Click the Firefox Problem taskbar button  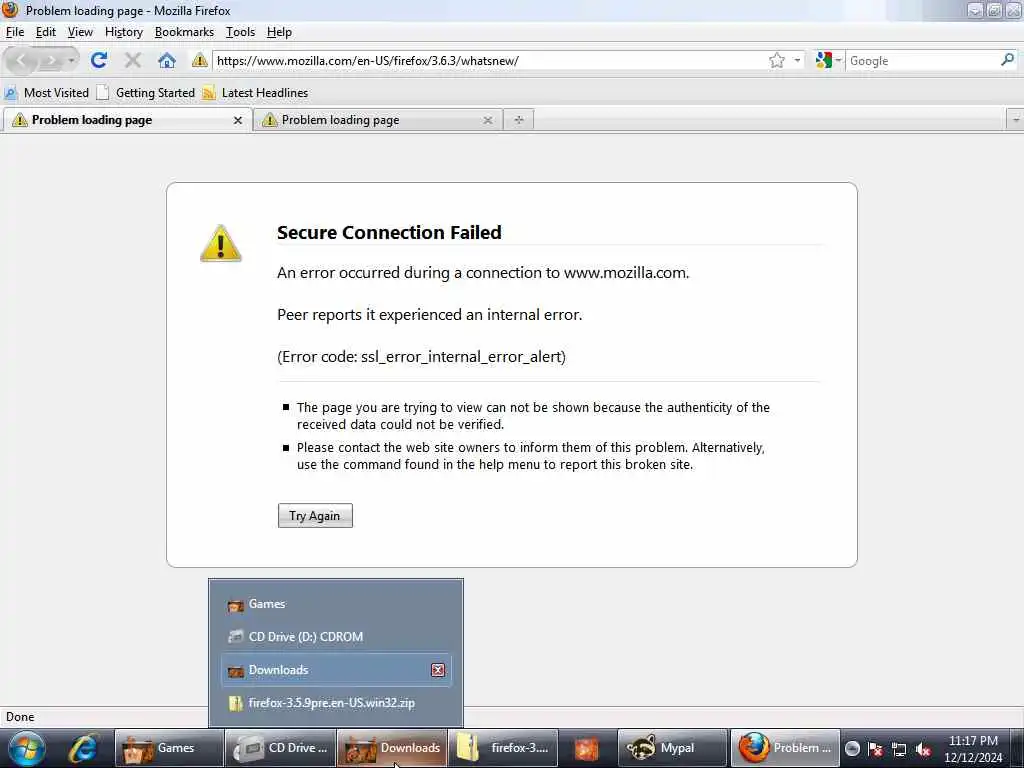(784, 748)
